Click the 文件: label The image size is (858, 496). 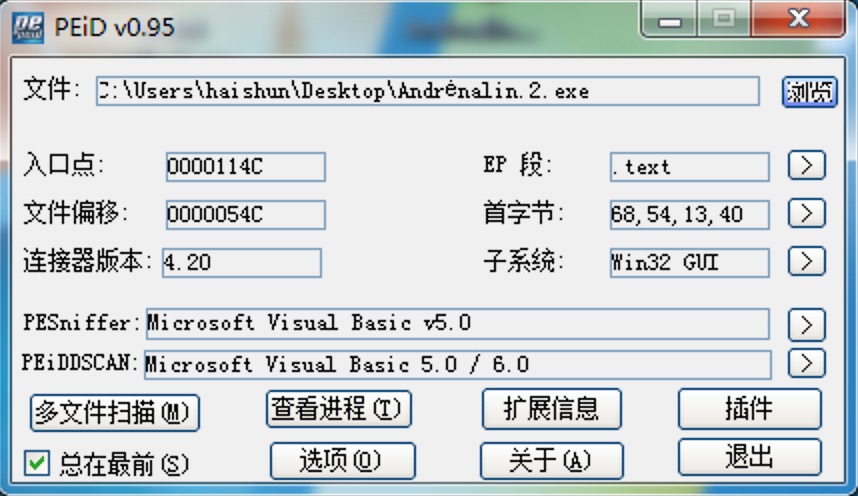pyautogui.click(x=52, y=89)
